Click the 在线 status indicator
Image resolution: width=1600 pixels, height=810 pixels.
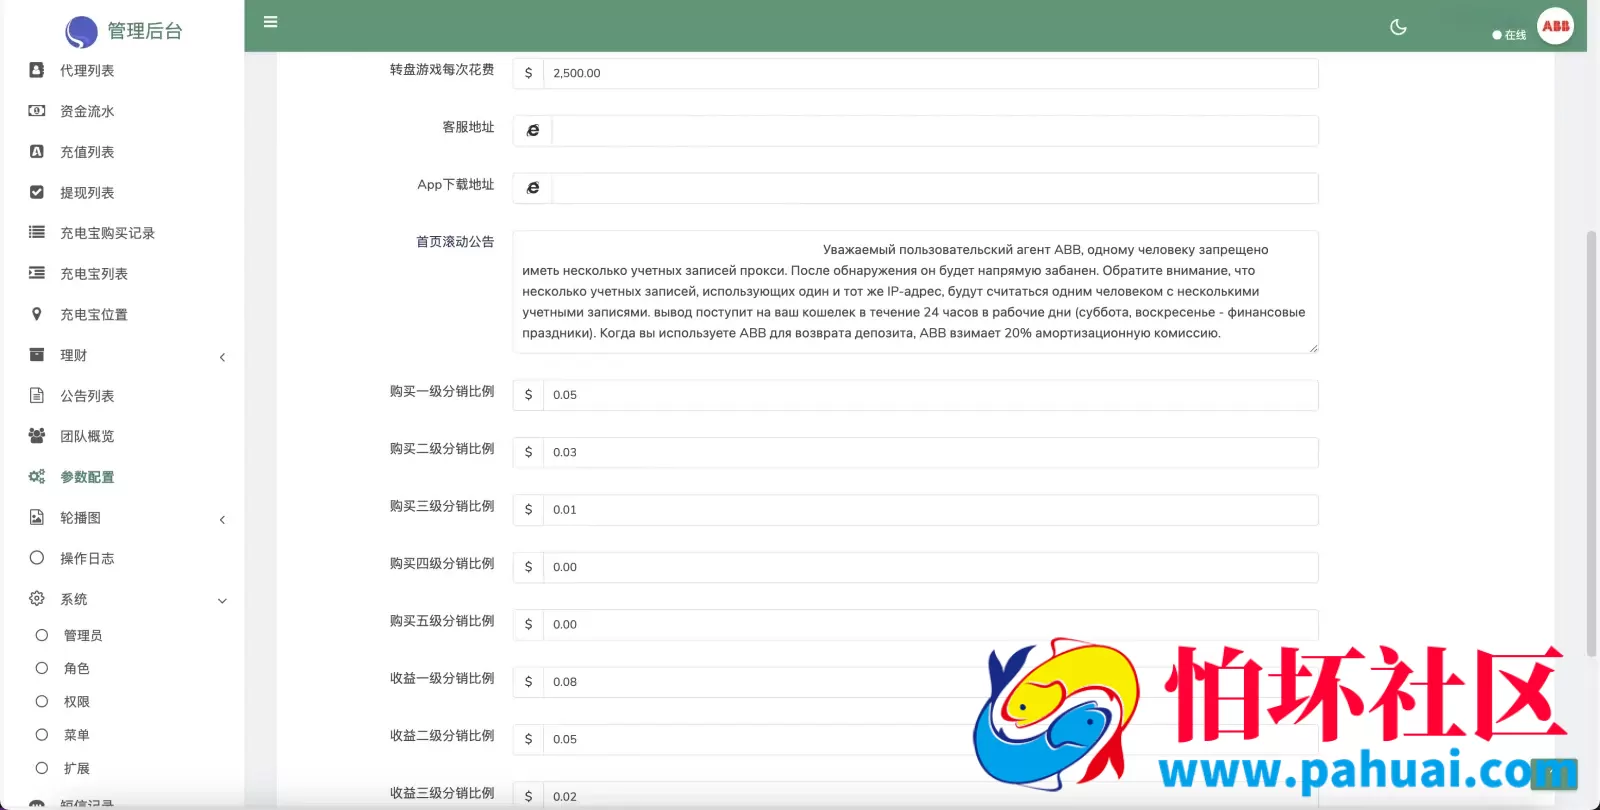(1509, 35)
